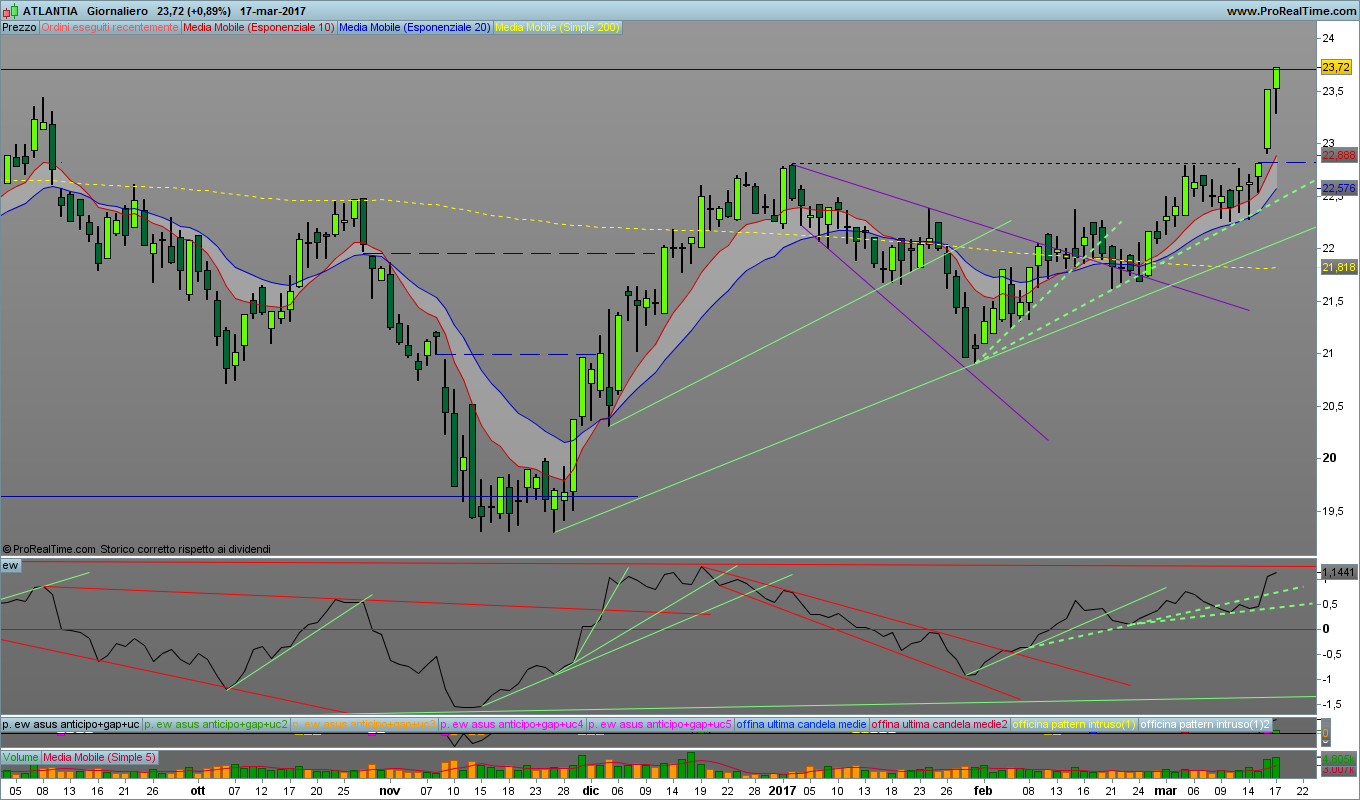Click the 'p. ew asus anticipo+gap+uc' label

[x=71, y=724]
